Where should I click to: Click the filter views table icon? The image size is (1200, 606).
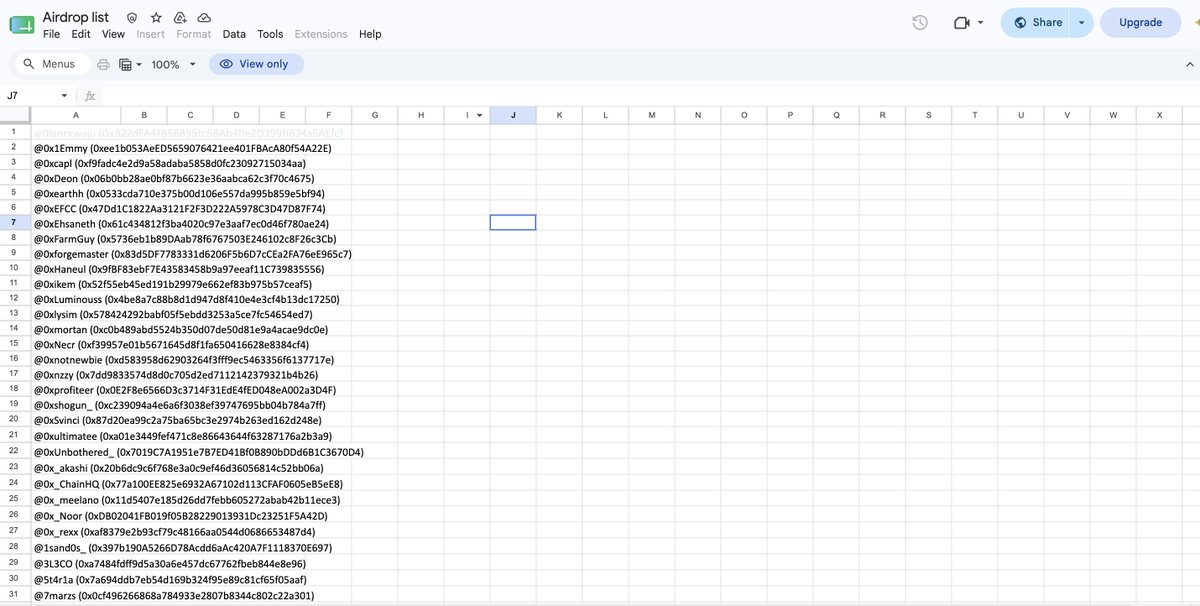(125, 64)
